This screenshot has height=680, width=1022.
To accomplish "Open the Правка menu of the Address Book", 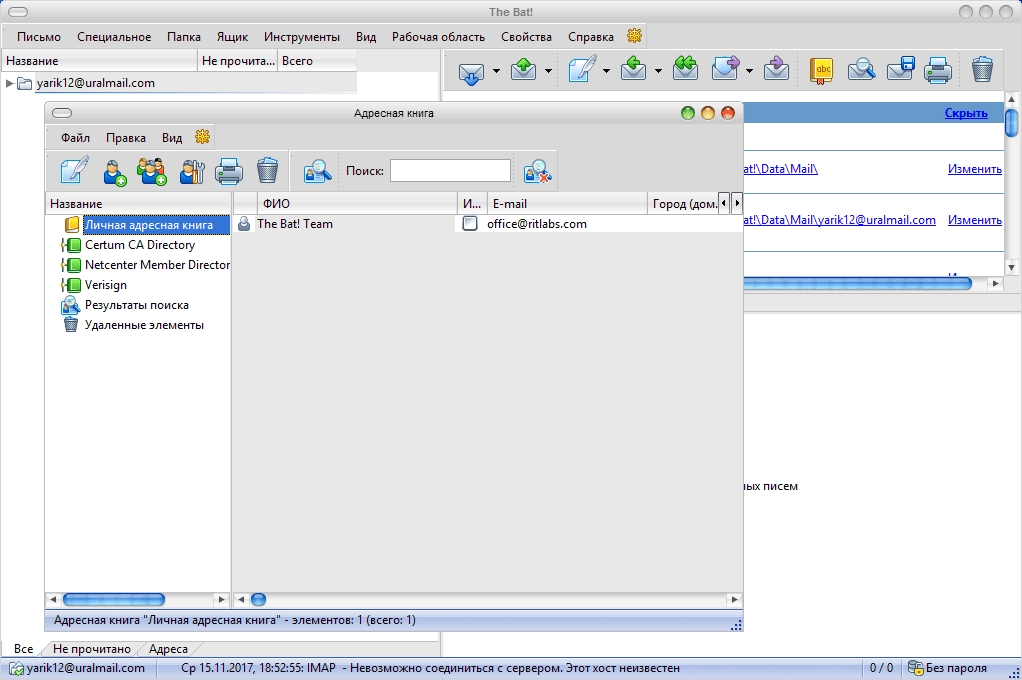I will click(126, 138).
